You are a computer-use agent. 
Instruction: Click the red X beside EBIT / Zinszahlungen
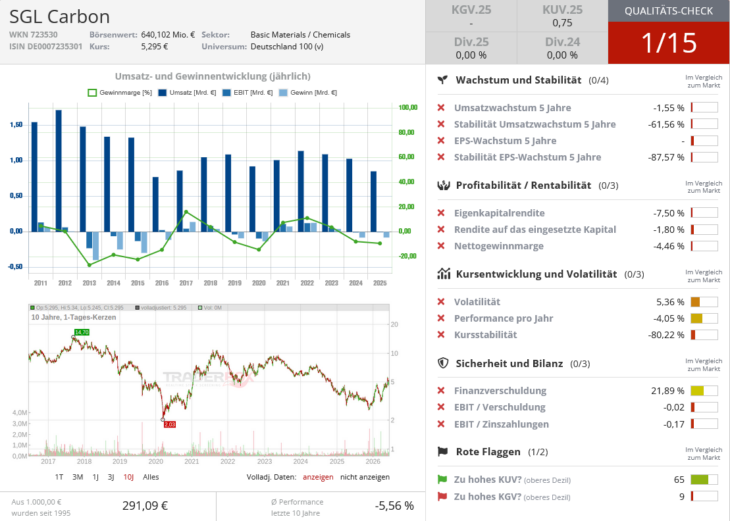tap(441, 424)
